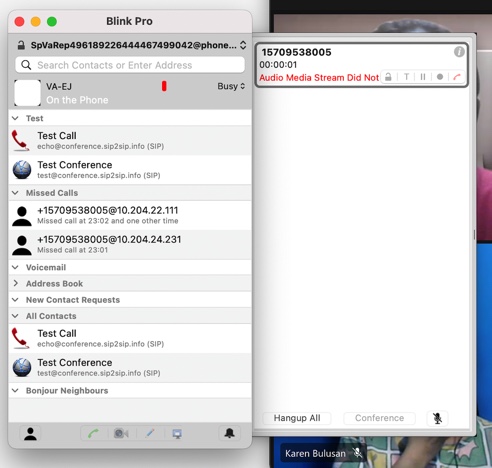The height and width of the screenshot is (468, 492).
Task: Open chat session with pencil icon
Action: pyautogui.click(x=150, y=433)
